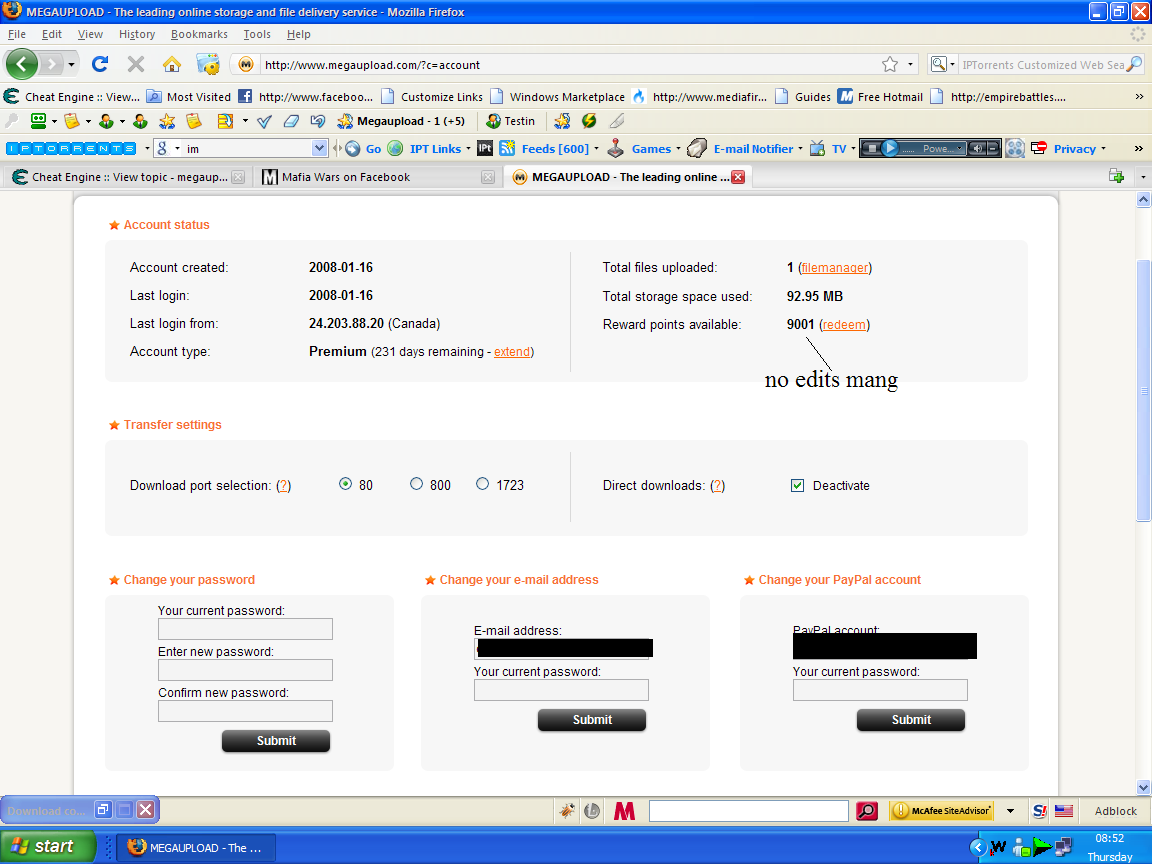Select download port 800
1152x864 pixels.
pyautogui.click(x=417, y=484)
